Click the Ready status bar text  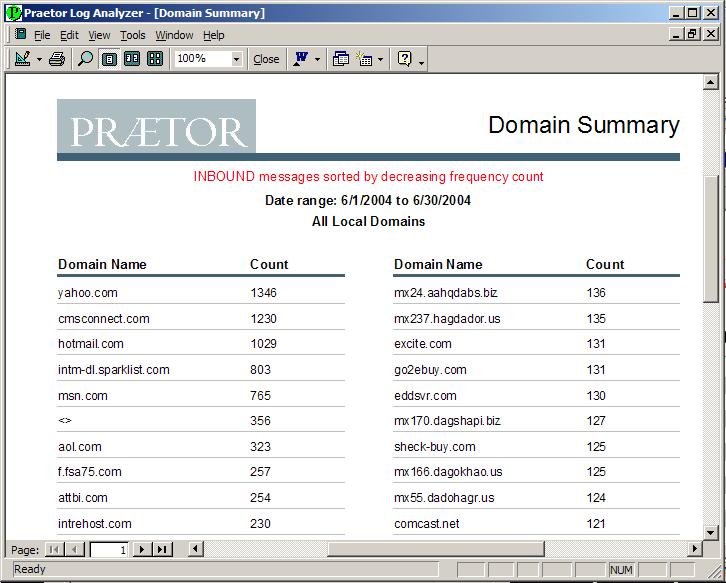30,569
